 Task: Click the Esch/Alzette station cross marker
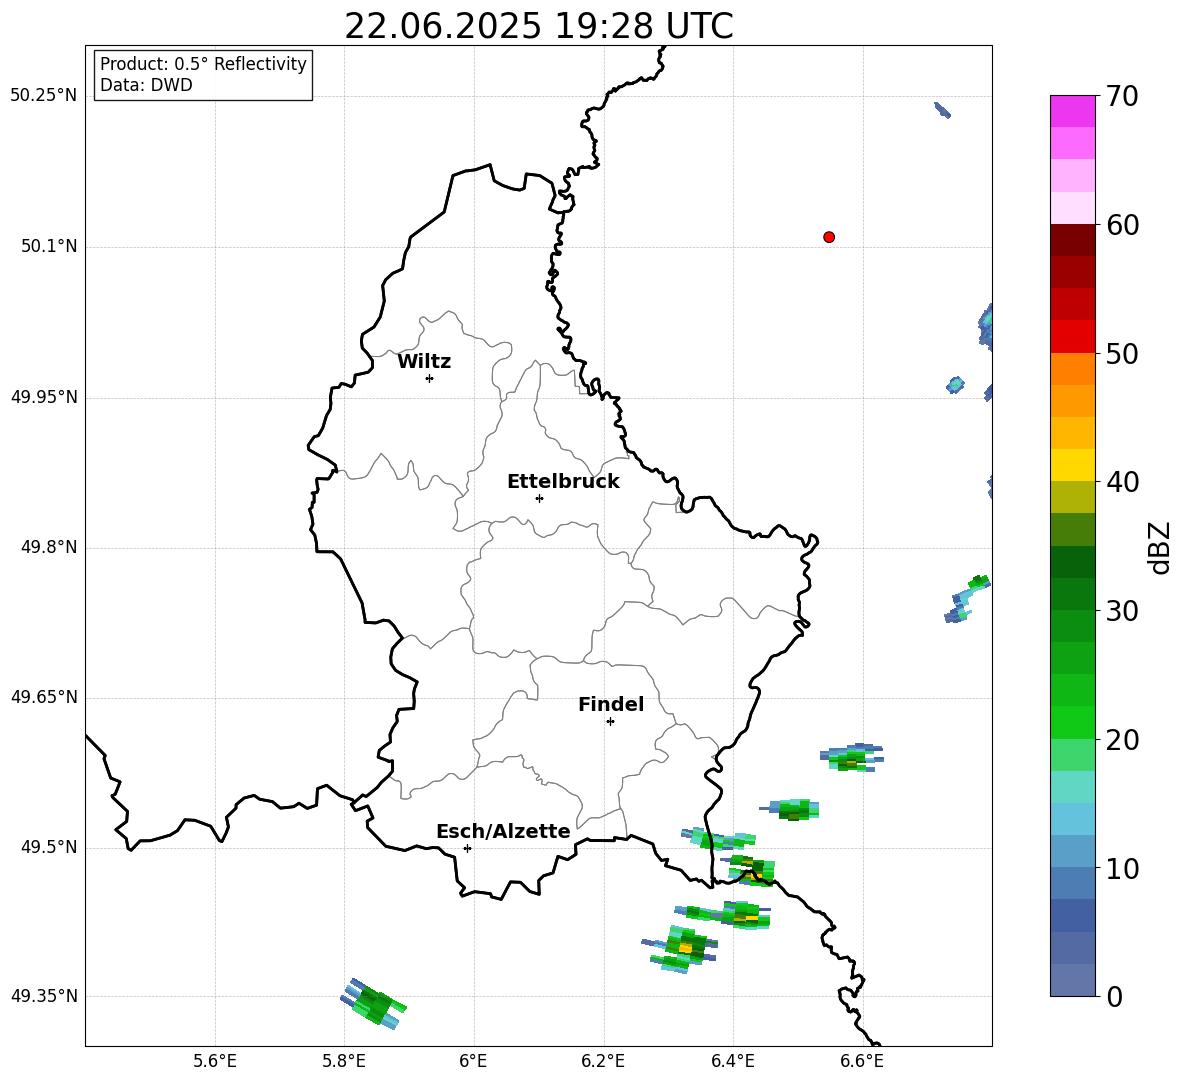pos(467,848)
